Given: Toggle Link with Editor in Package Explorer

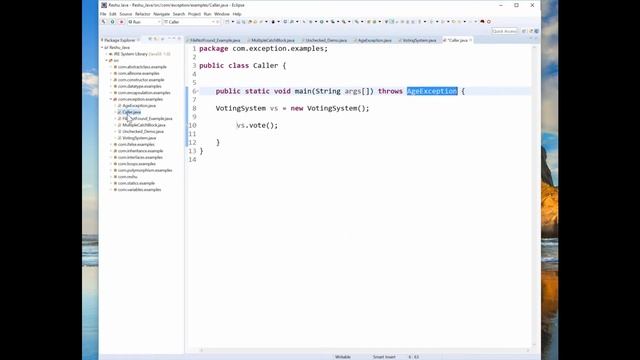Looking at the screenshot, I should [x=156, y=39].
